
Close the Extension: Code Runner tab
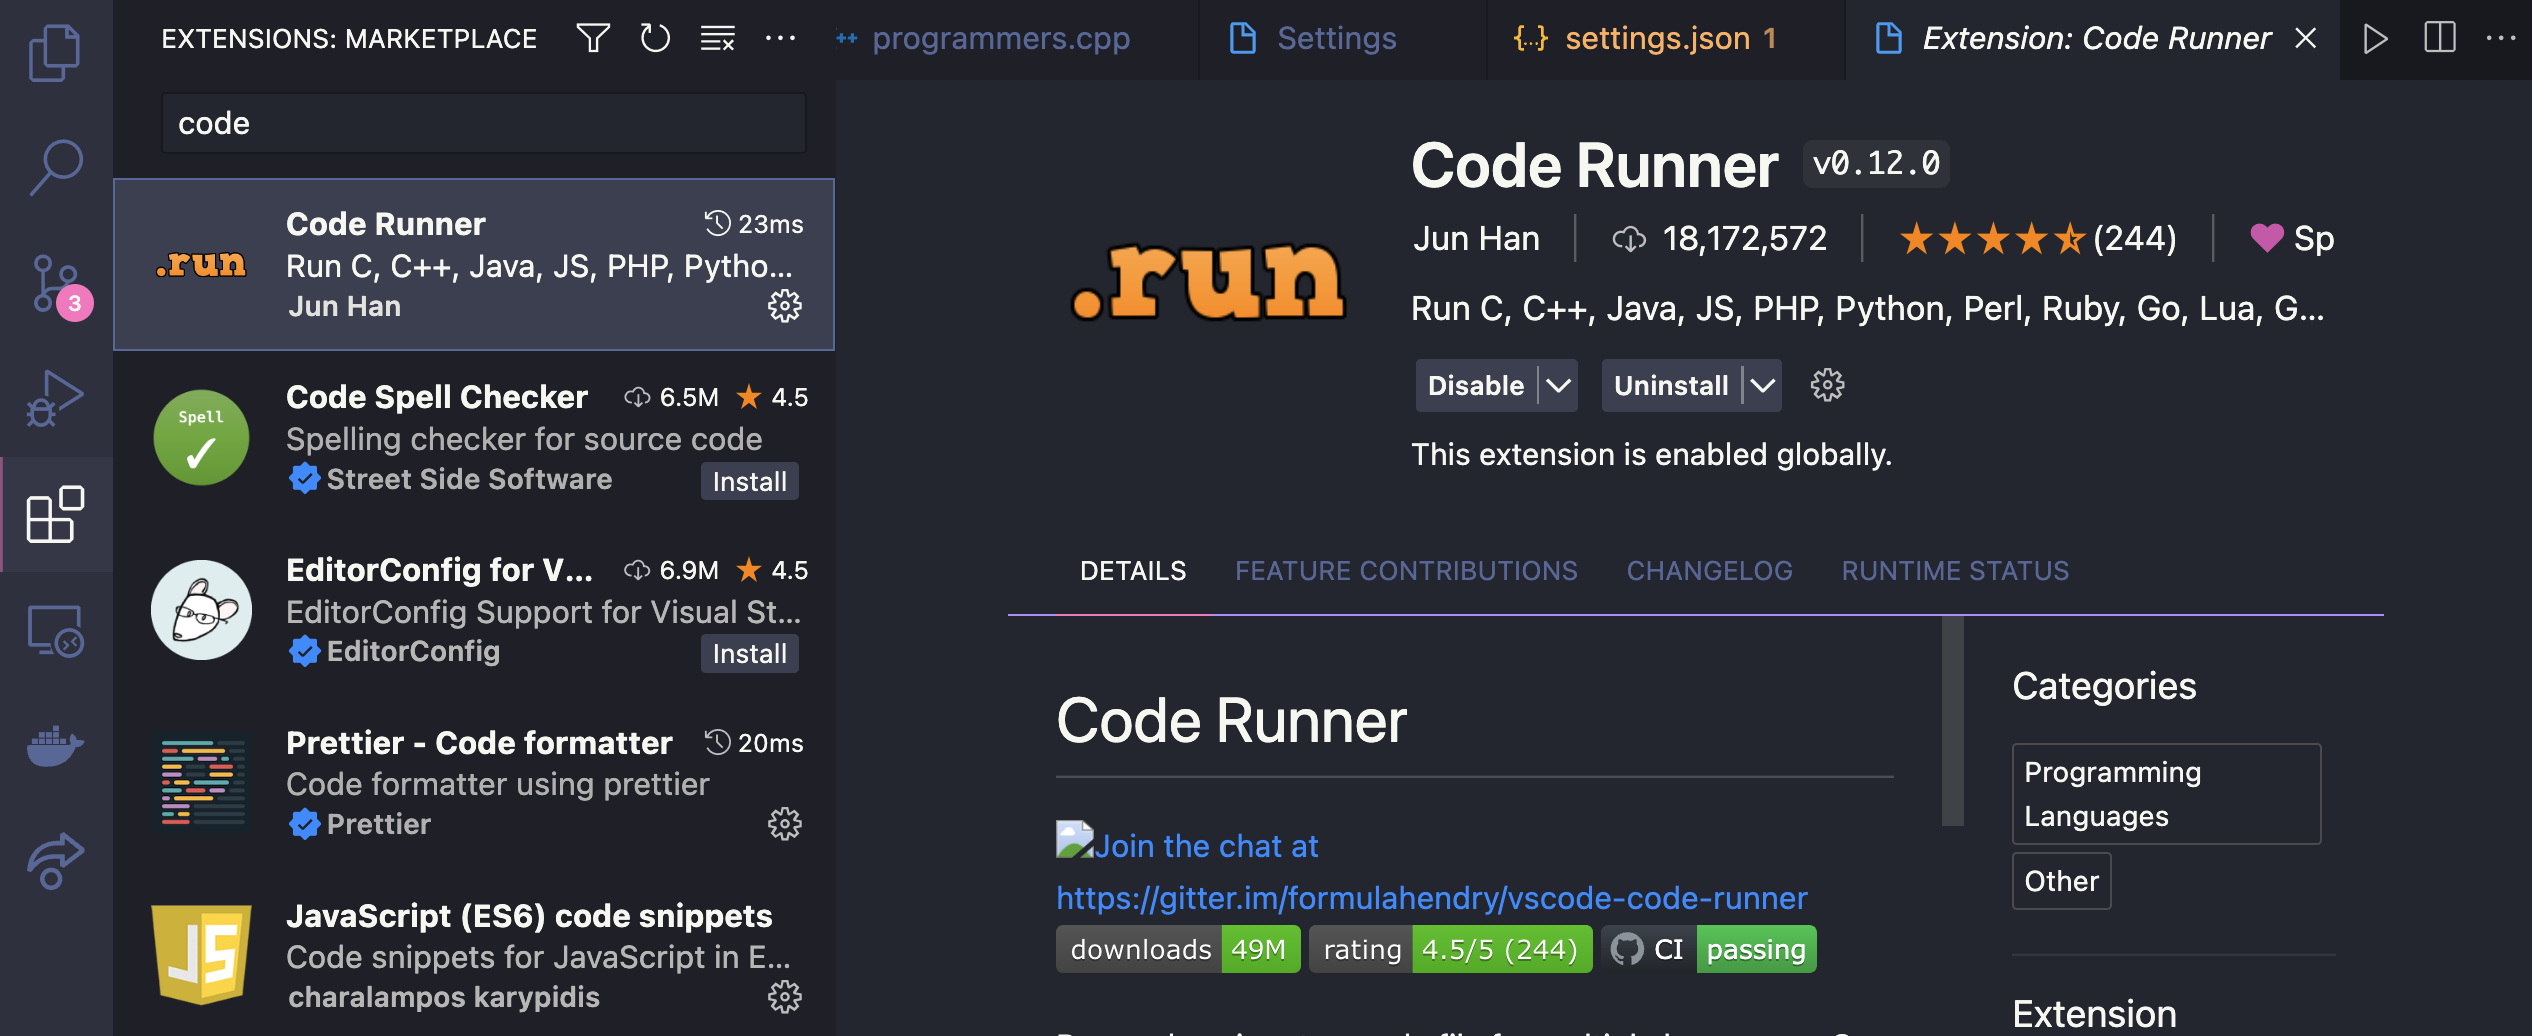click(2306, 39)
